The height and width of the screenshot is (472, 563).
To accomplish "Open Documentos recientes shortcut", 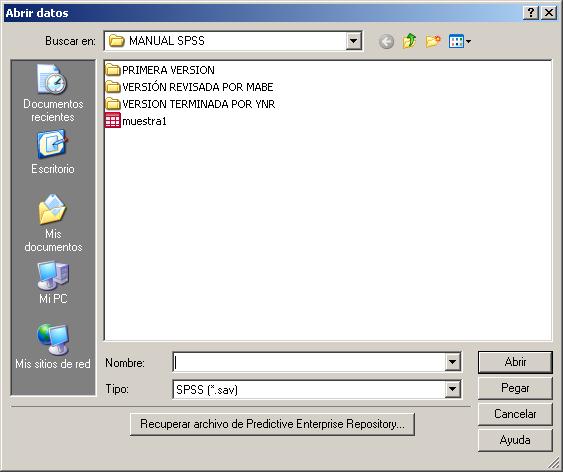I will tap(53, 94).
